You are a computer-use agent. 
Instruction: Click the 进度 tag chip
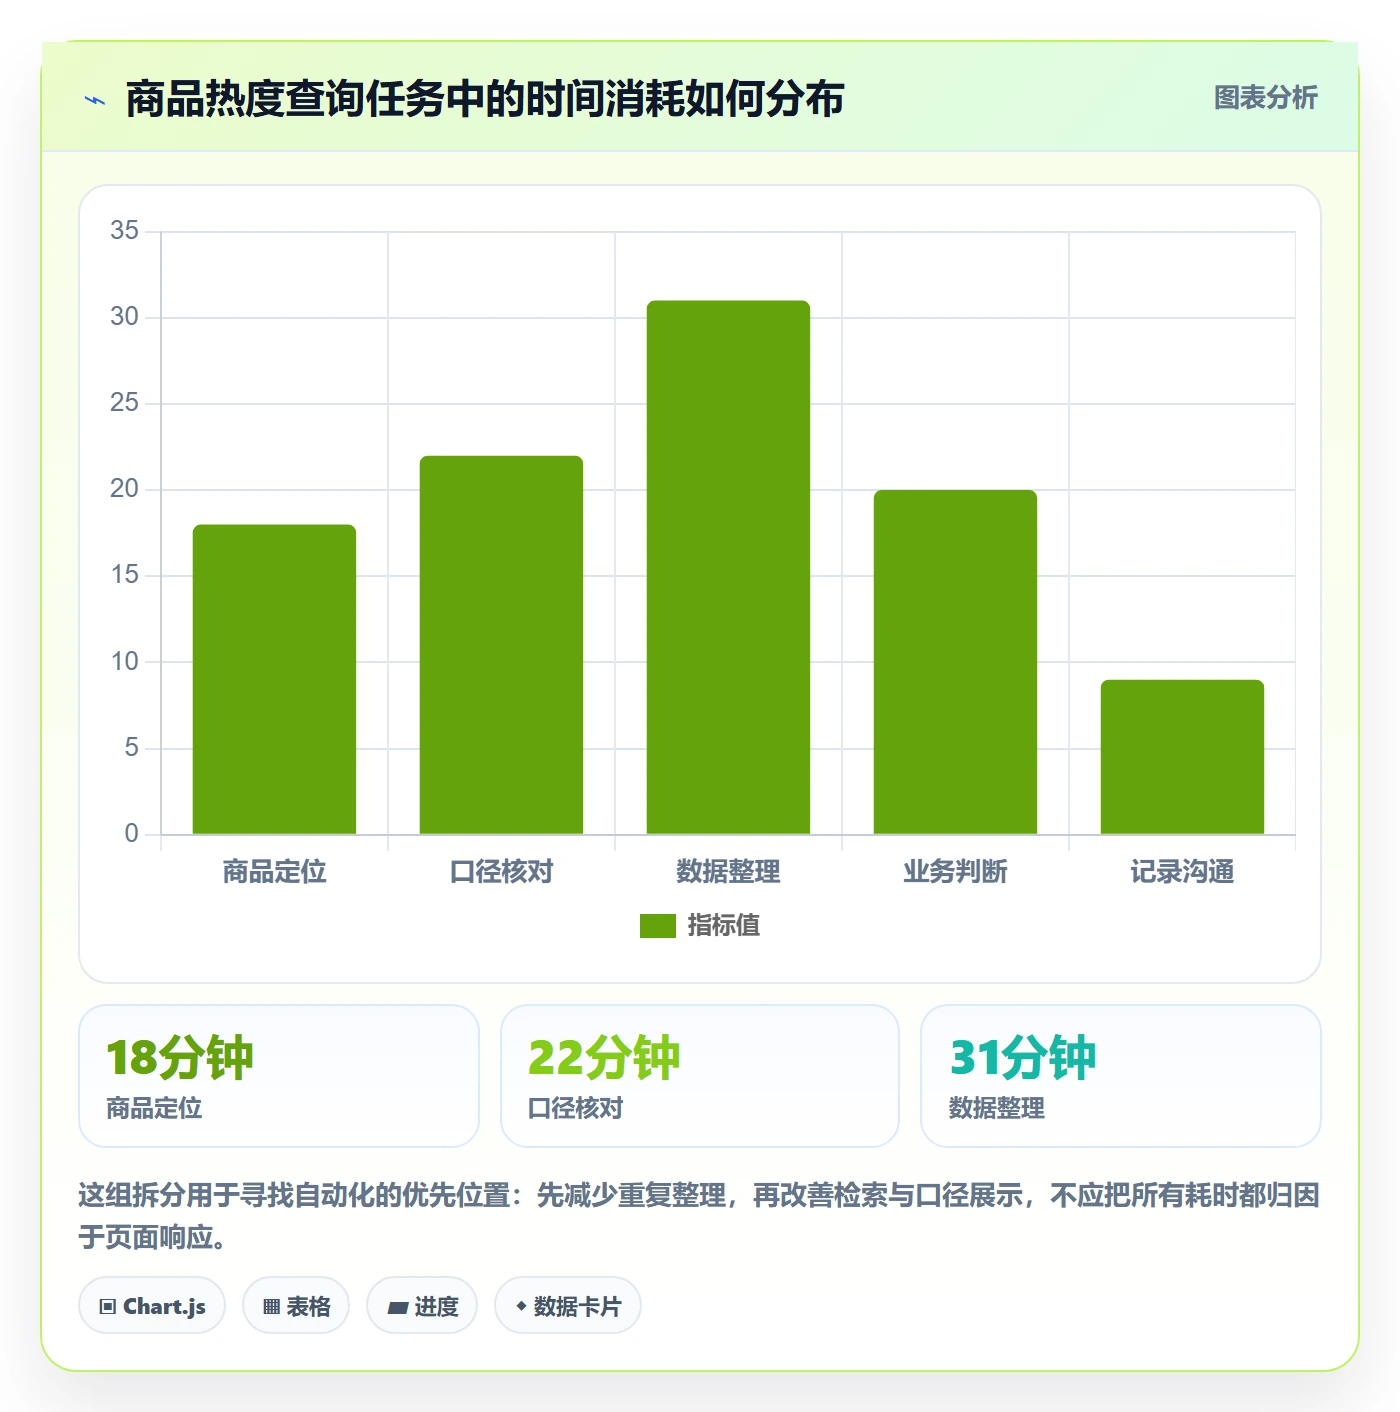(422, 1305)
